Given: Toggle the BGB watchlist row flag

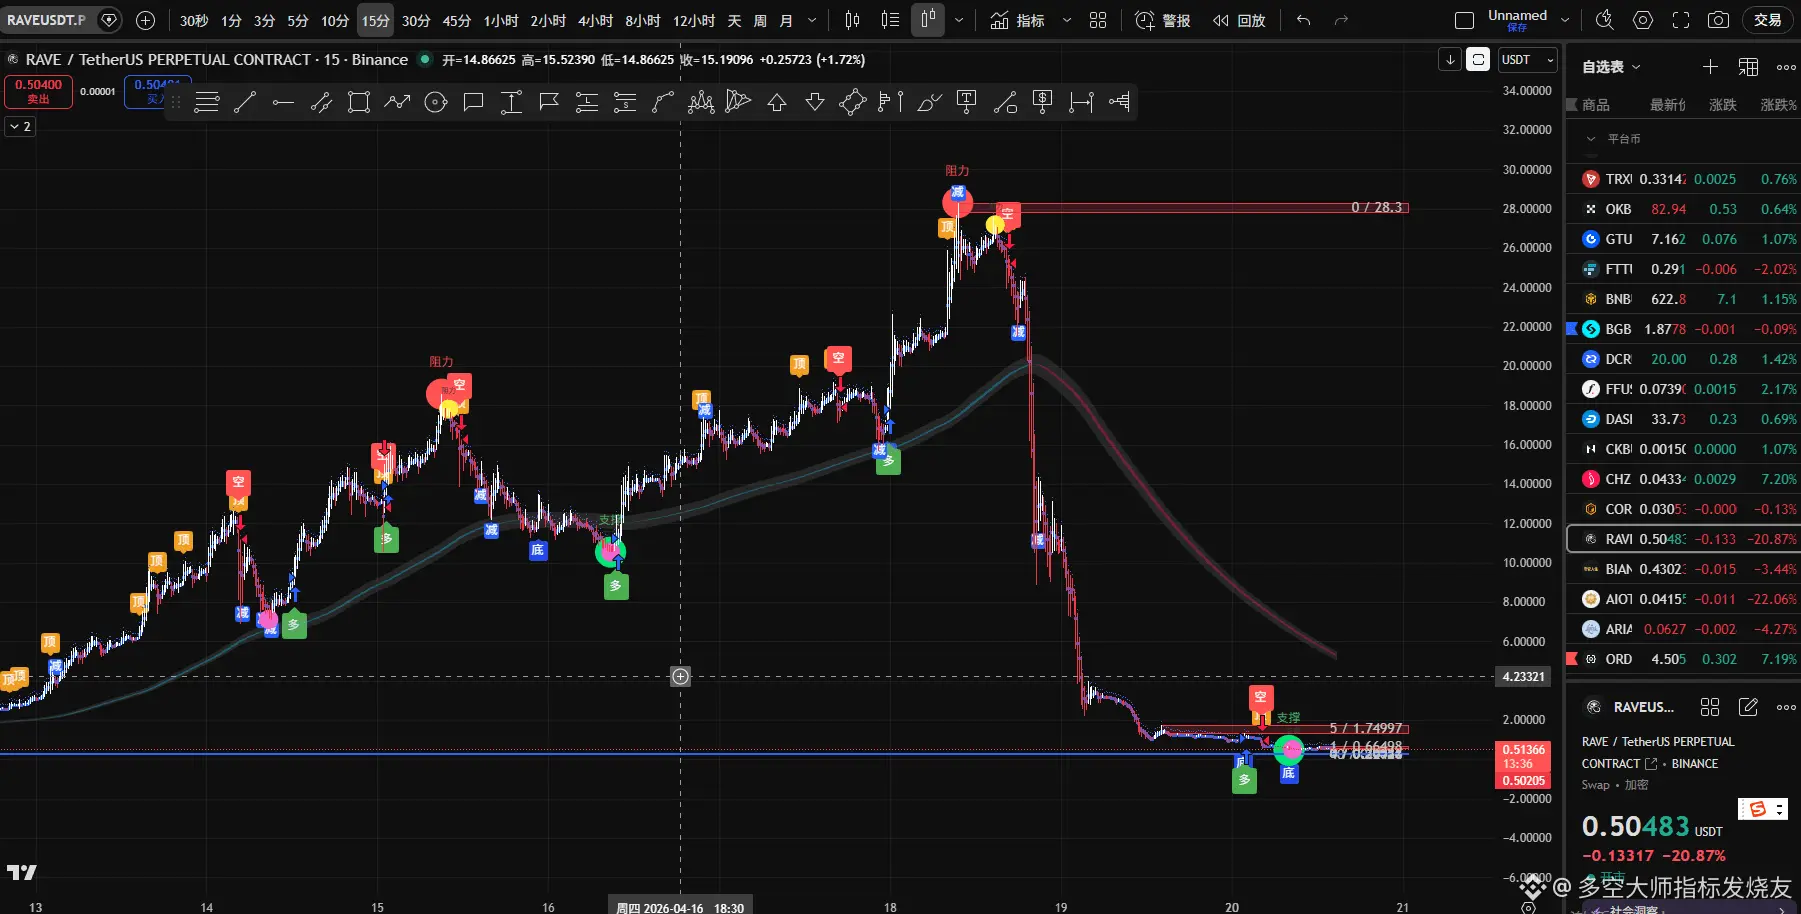Looking at the screenshot, I should 1571,329.
